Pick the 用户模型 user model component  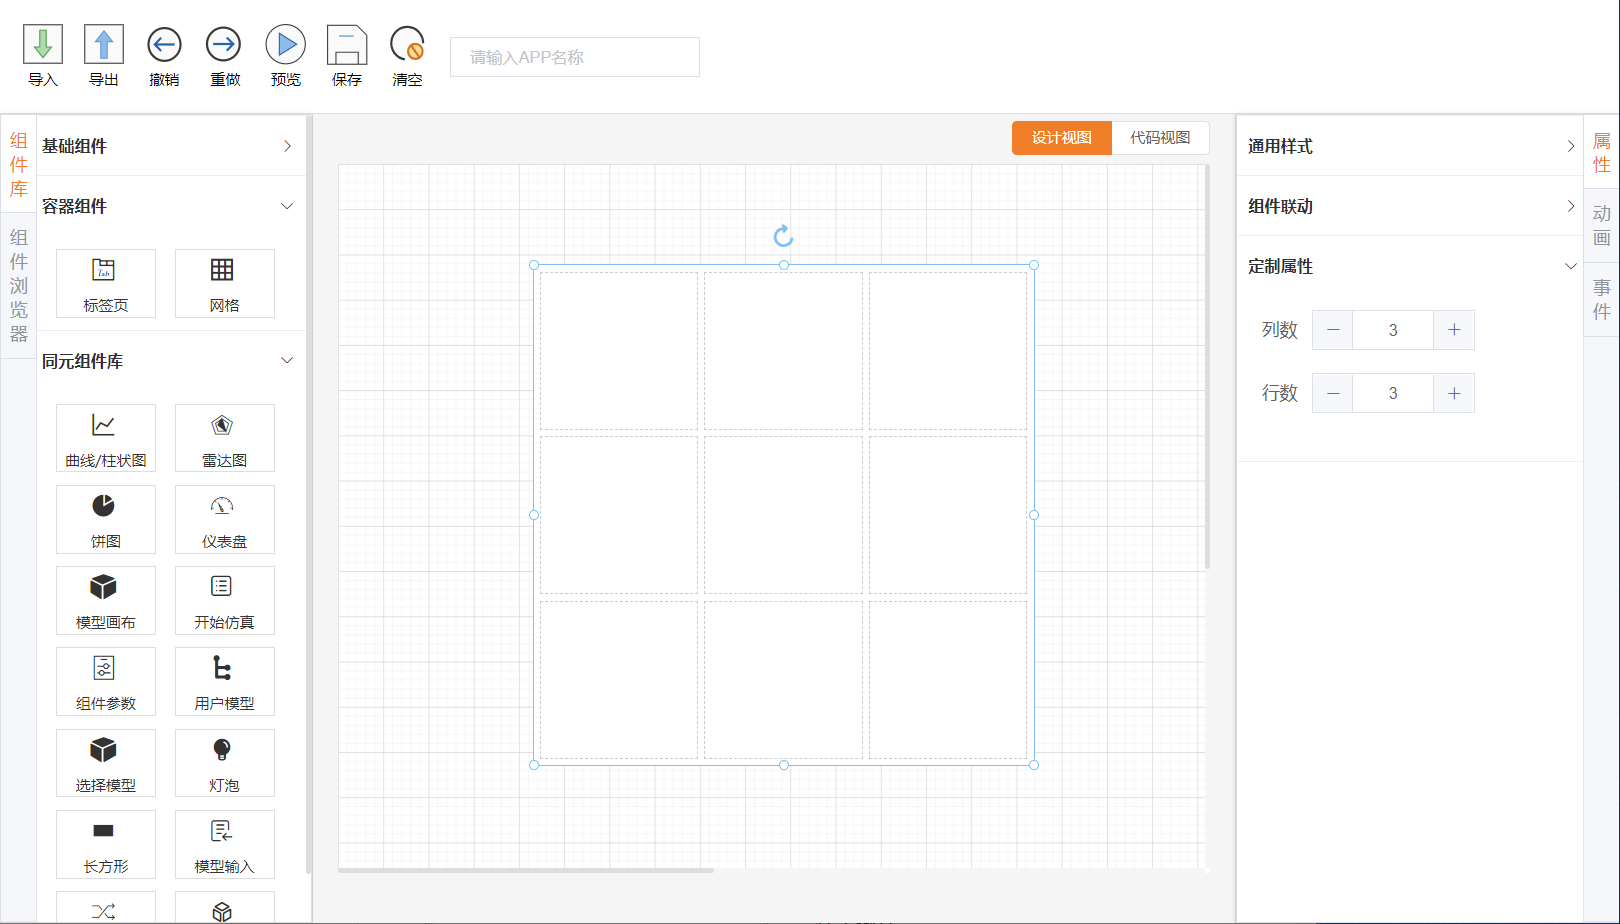(225, 681)
